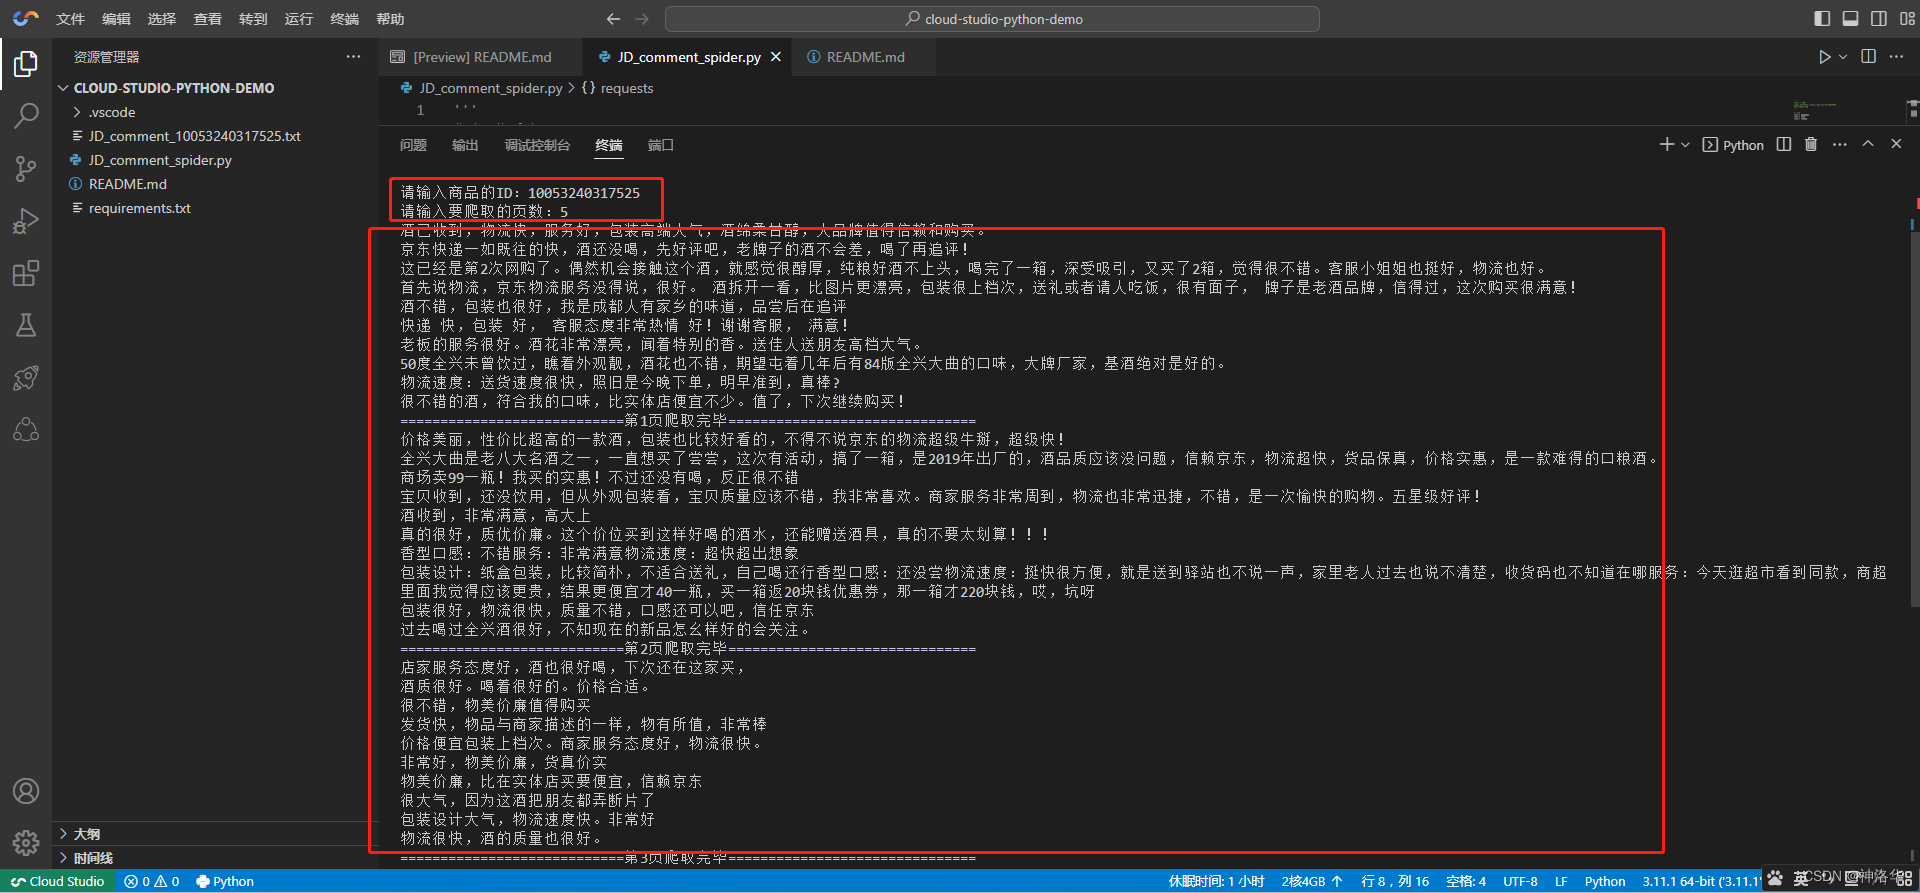This screenshot has width=1920, height=893.
Task: Open the Testing flask view
Action: click(26, 325)
